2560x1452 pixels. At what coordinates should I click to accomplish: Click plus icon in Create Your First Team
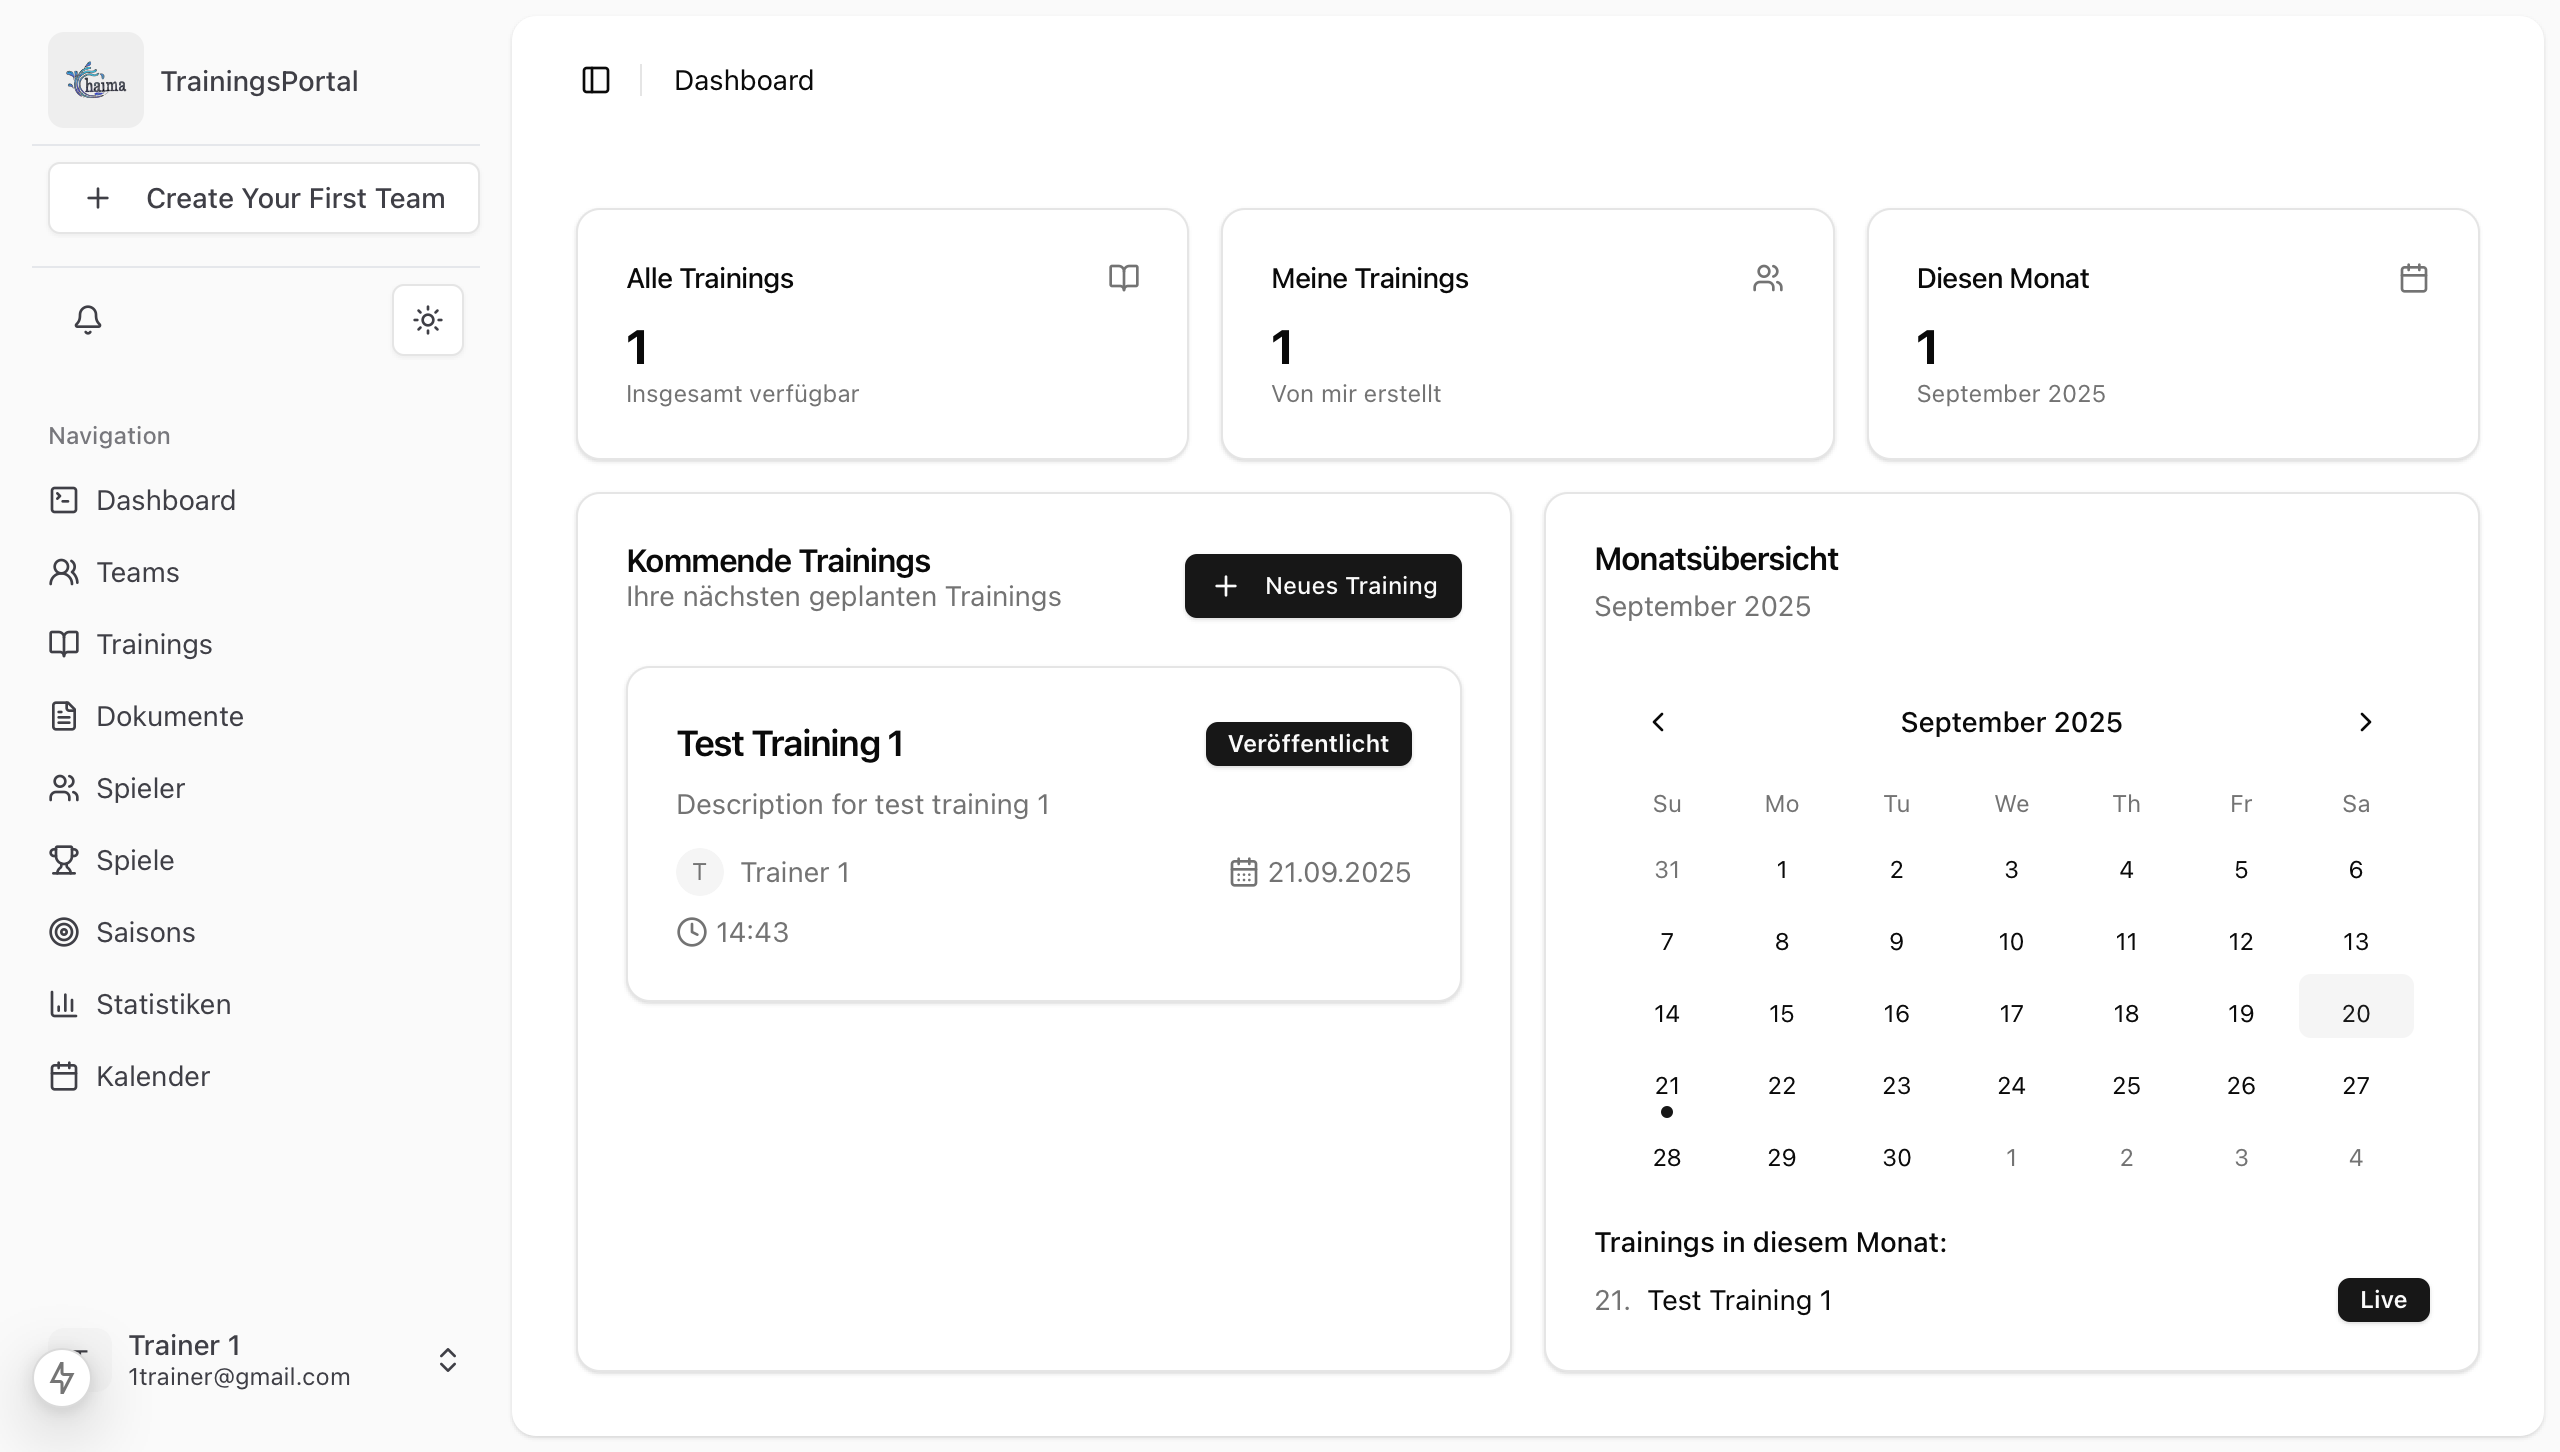point(98,198)
